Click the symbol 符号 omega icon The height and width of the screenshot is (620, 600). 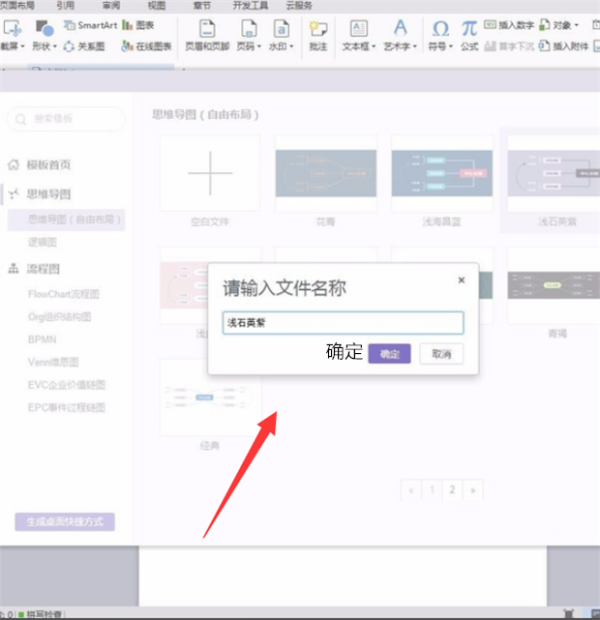[440, 29]
